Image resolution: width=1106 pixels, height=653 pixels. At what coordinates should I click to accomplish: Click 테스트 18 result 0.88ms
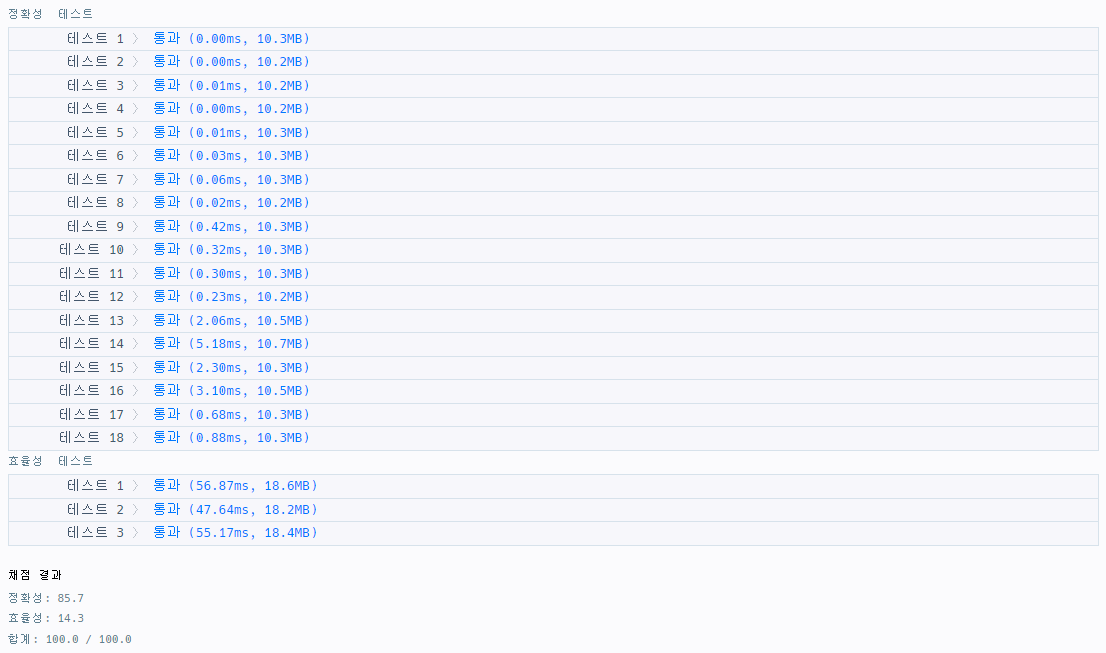point(231,438)
